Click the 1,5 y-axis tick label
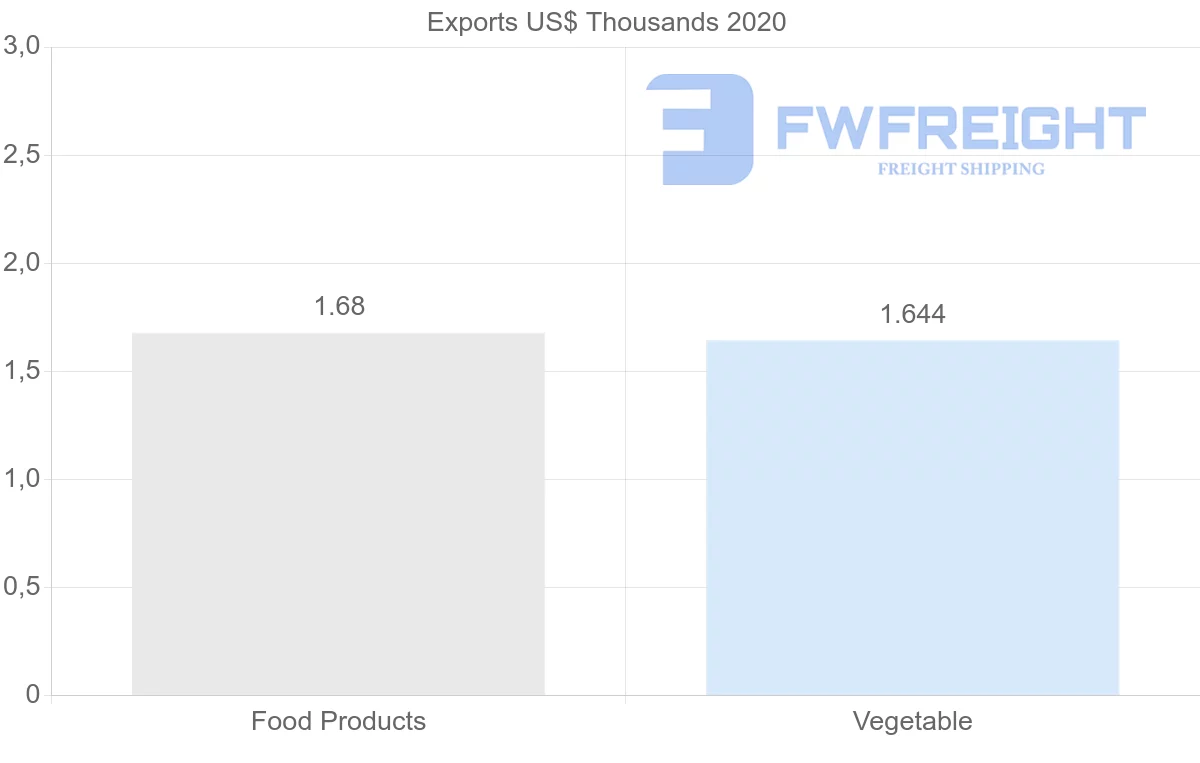 21,371
